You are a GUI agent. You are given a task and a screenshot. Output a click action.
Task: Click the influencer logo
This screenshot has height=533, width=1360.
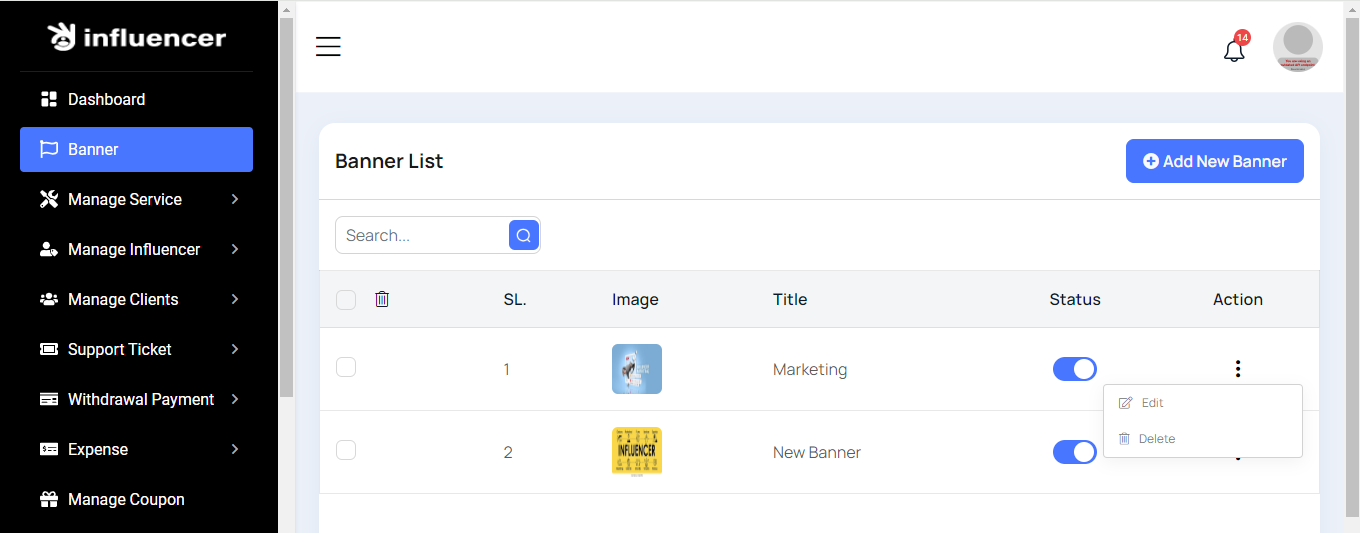tap(137, 38)
